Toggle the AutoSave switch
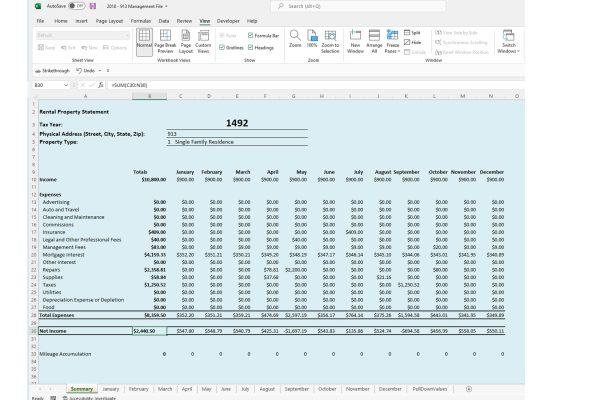This screenshot has width=600, height=400. [x=77, y=6]
